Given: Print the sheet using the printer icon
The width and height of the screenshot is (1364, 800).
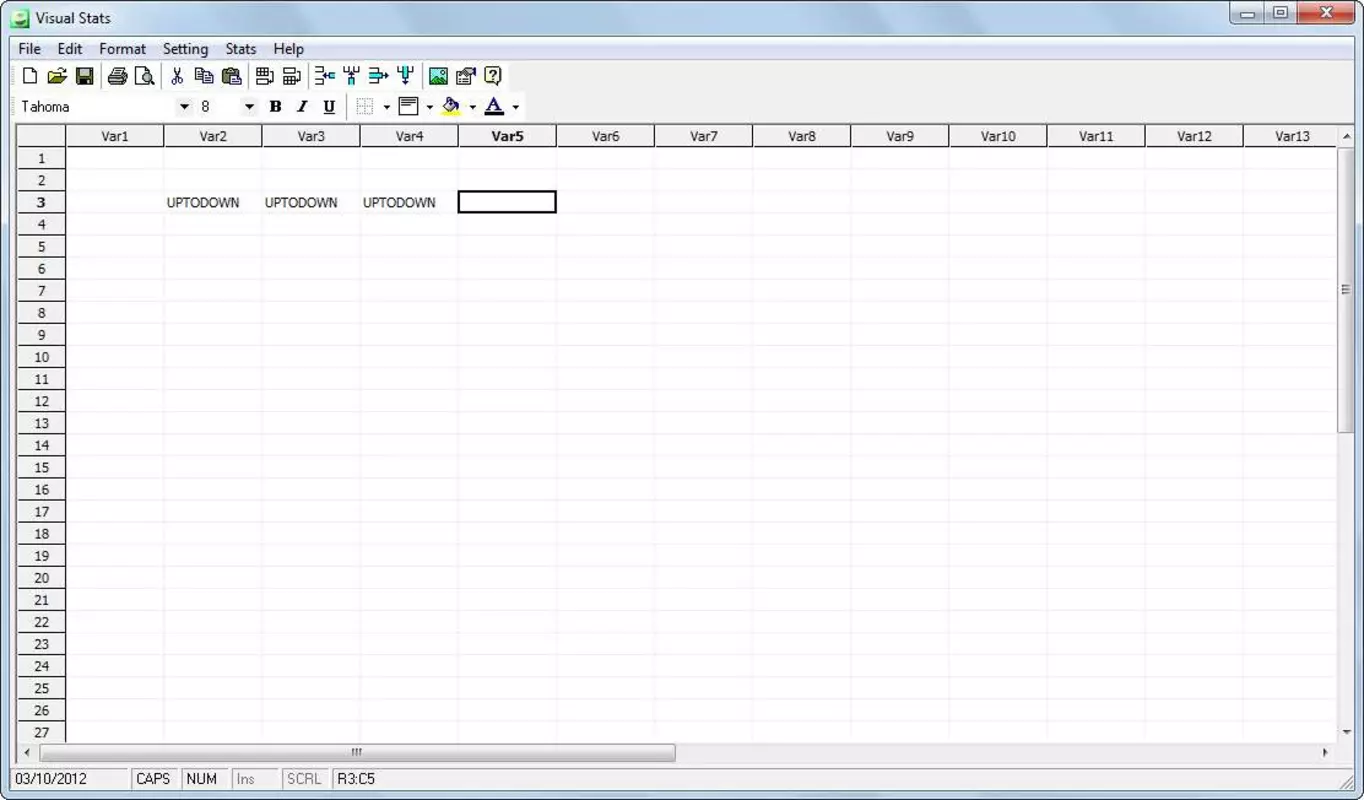Looking at the screenshot, I should point(117,76).
